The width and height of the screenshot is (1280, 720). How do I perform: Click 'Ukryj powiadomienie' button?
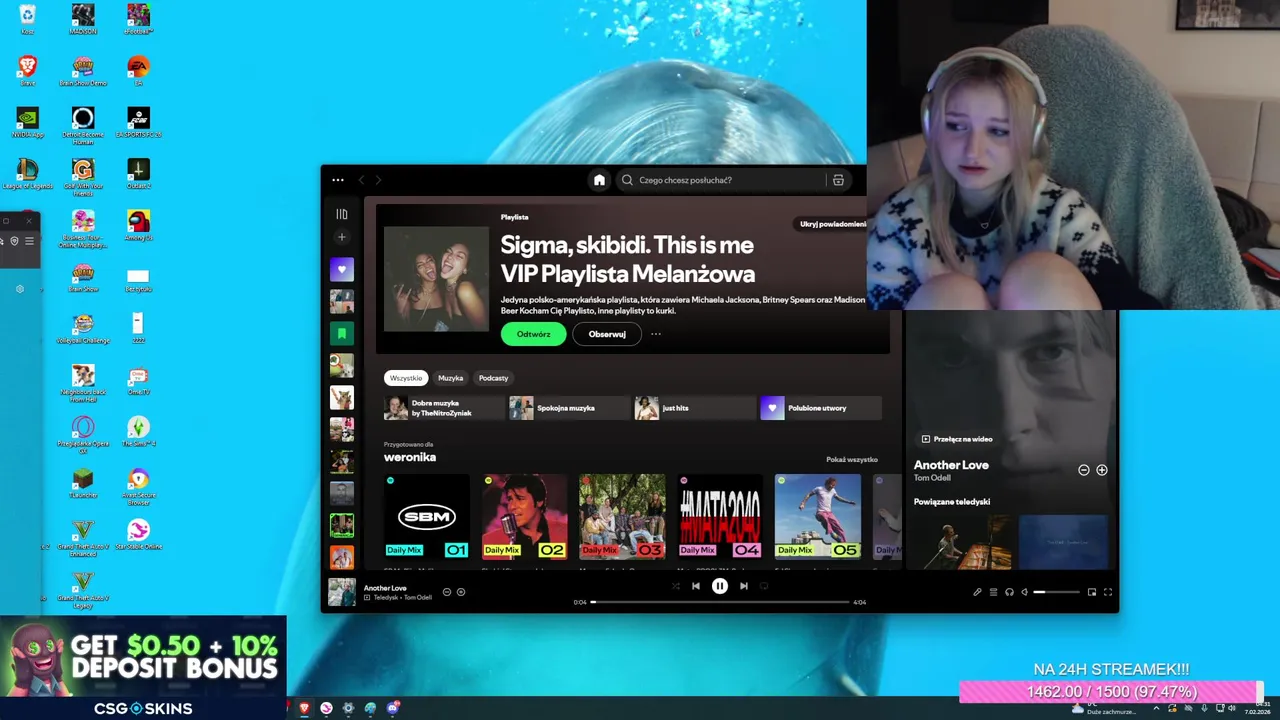click(x=832, y=224)
